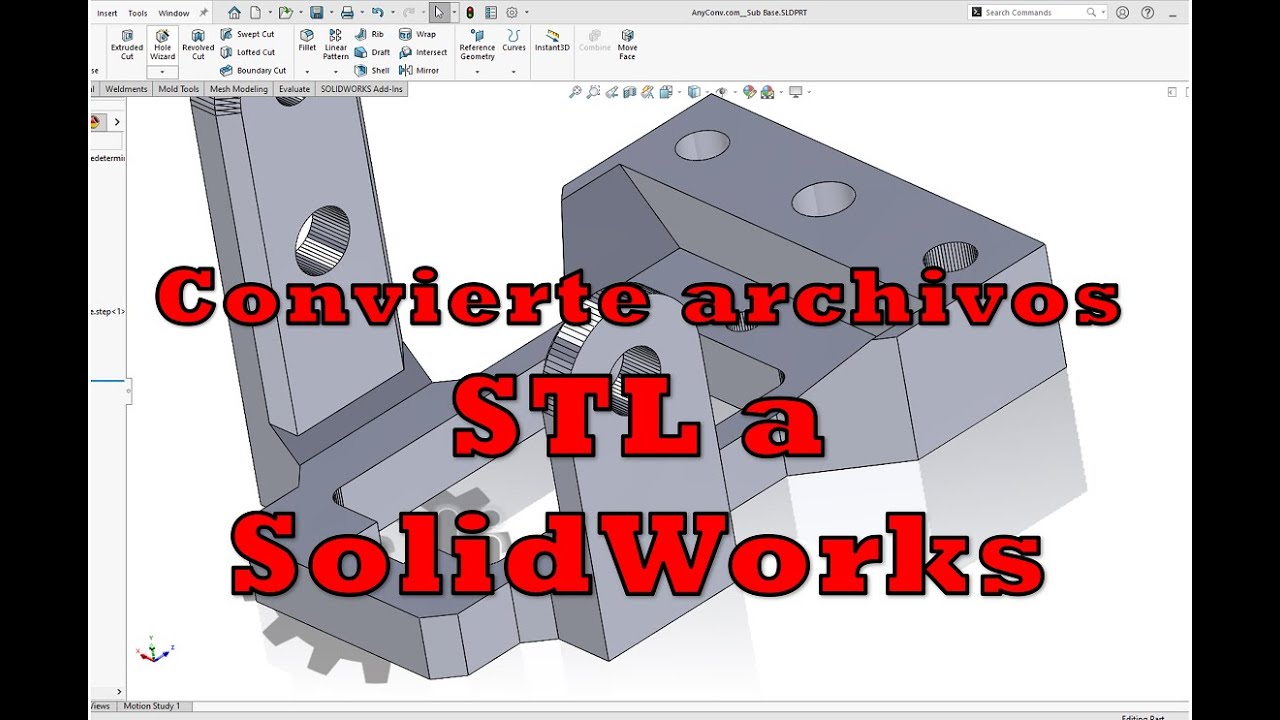Select the Extruded Cut tool
The width and height of the screenshot is (1280, 720).
[x=127, y=44]
